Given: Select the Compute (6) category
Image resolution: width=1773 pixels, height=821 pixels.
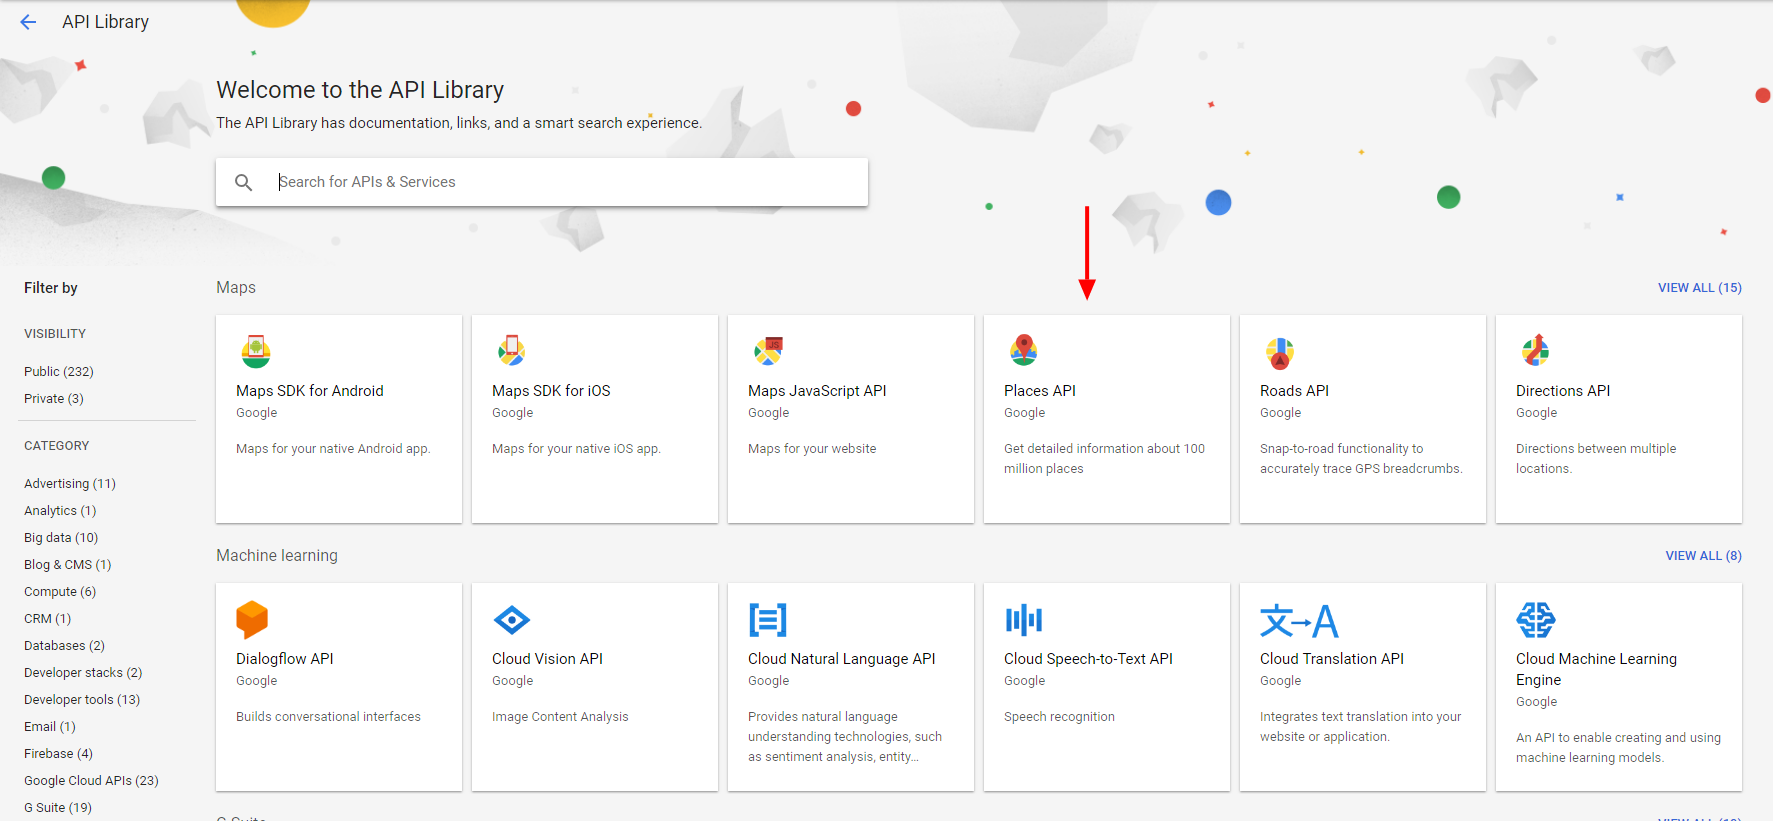Looking at the screenshot, I should click(60, 592).
